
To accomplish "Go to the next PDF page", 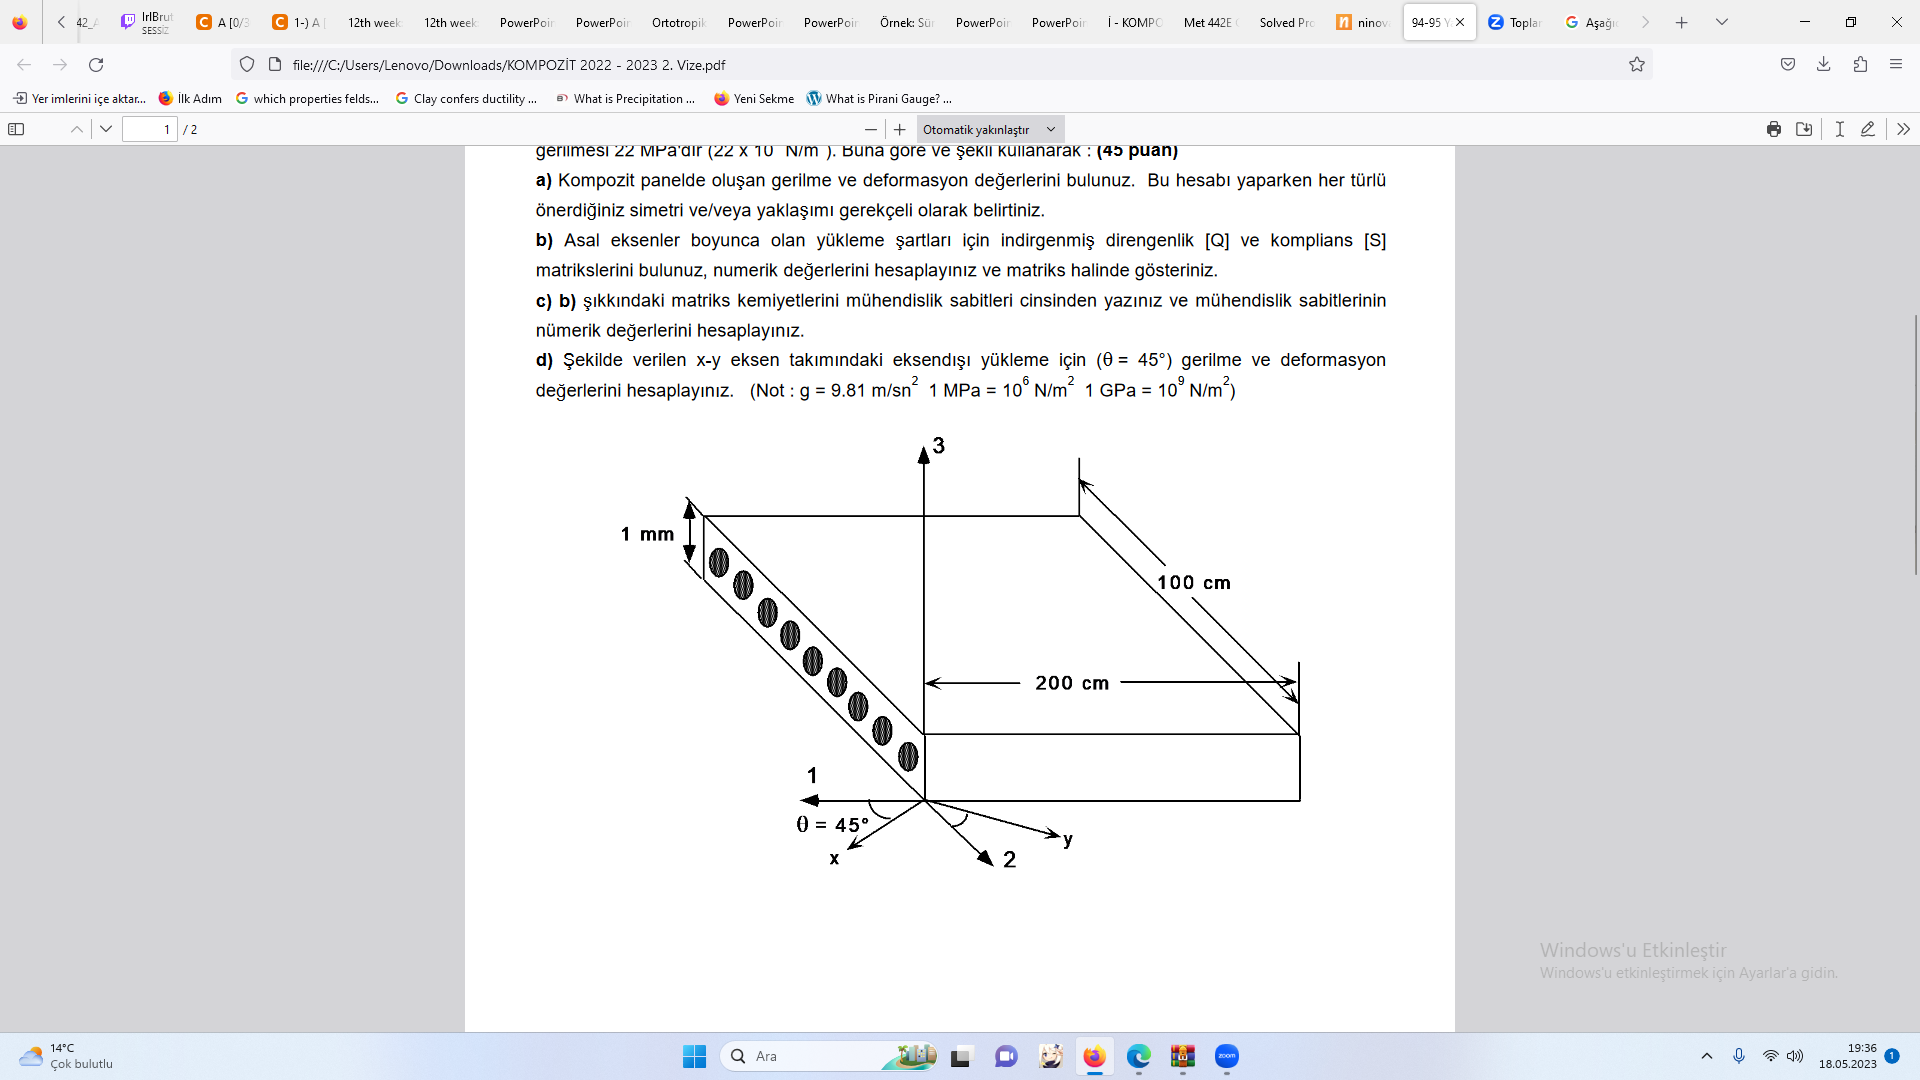I will coord(106,129).
